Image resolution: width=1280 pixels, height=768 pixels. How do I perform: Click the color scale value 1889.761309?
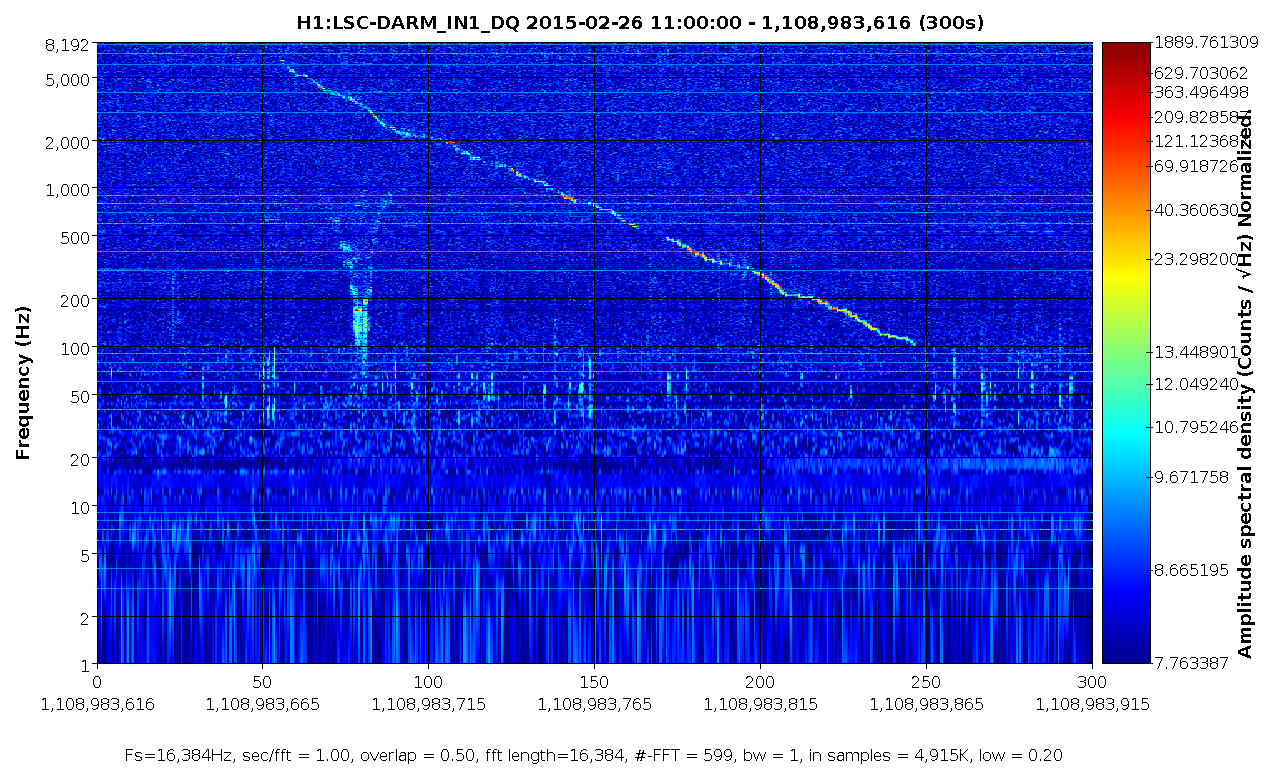(x=1205, y=42)
